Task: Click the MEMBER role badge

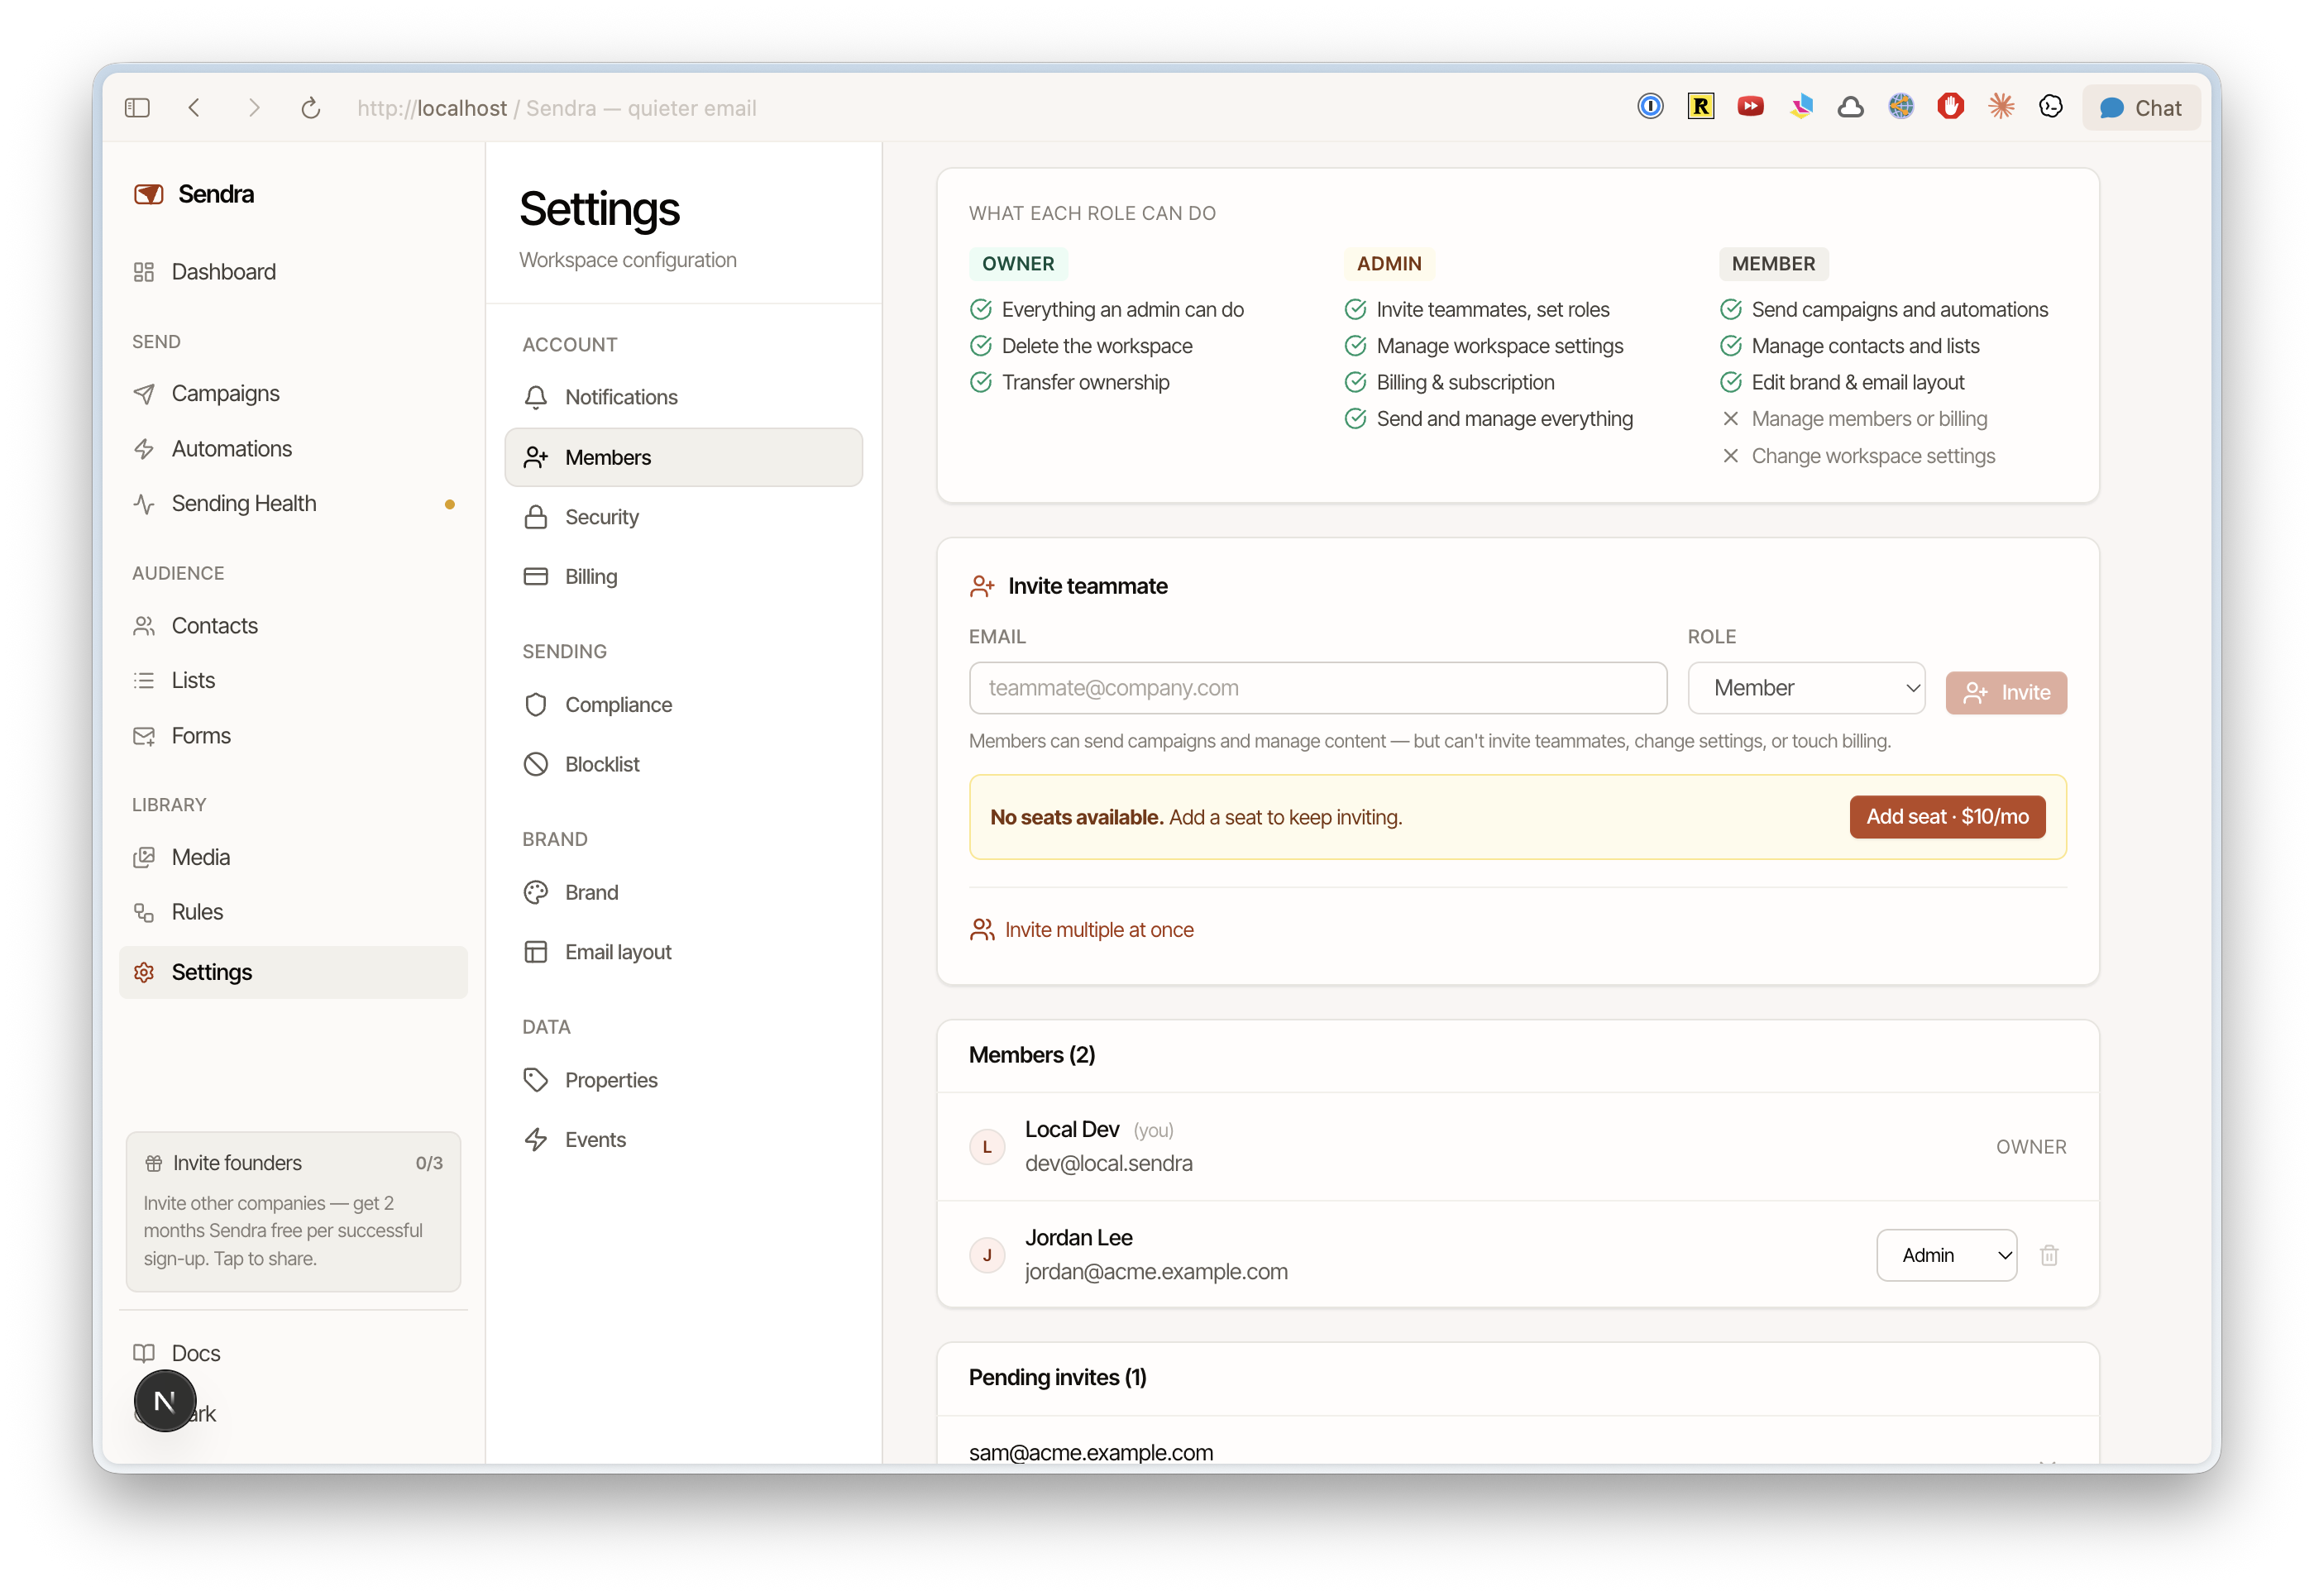Action: [1774, 264]
